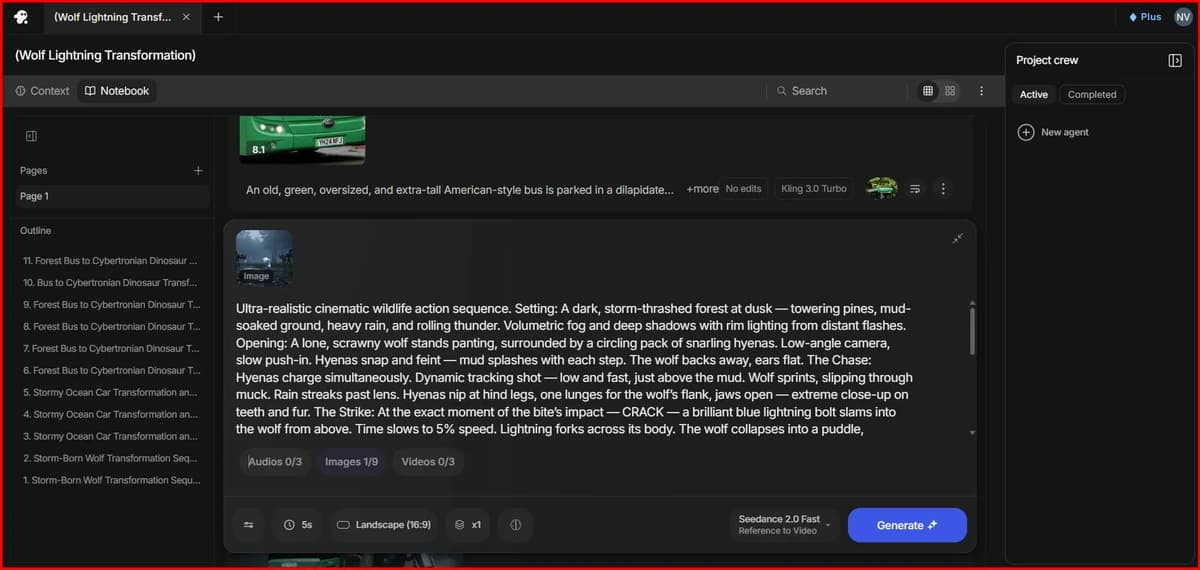Switch to the Notebook tab

pos(117,91)
